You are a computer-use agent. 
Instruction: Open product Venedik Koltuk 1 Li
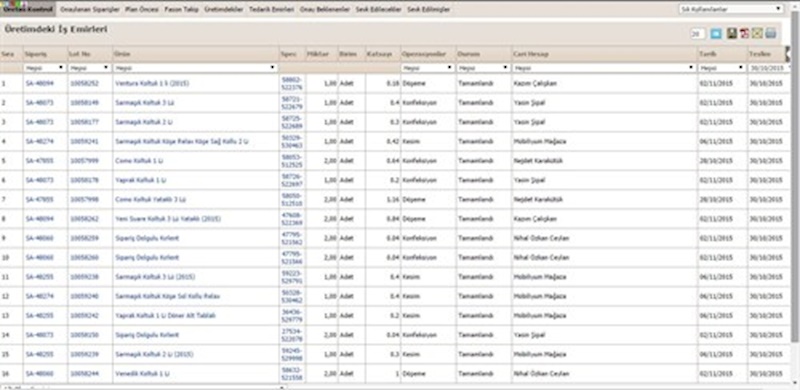coord(142,374)
